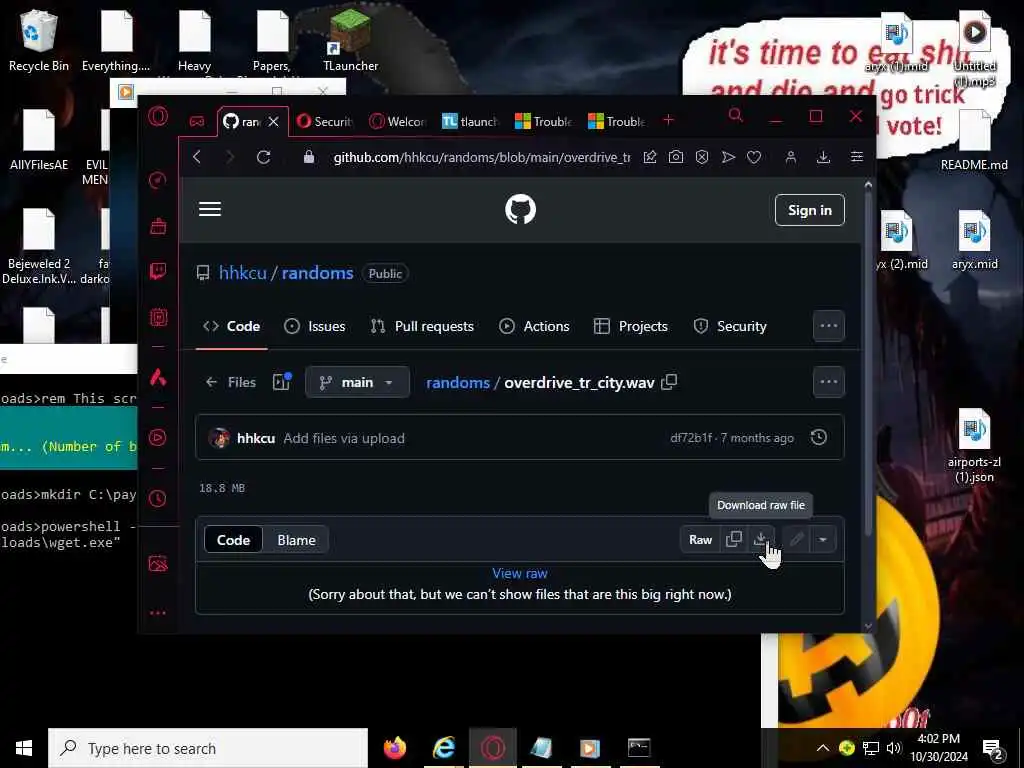Open the View raw link
Screen dimensions: 1024x768
(520, 573)
